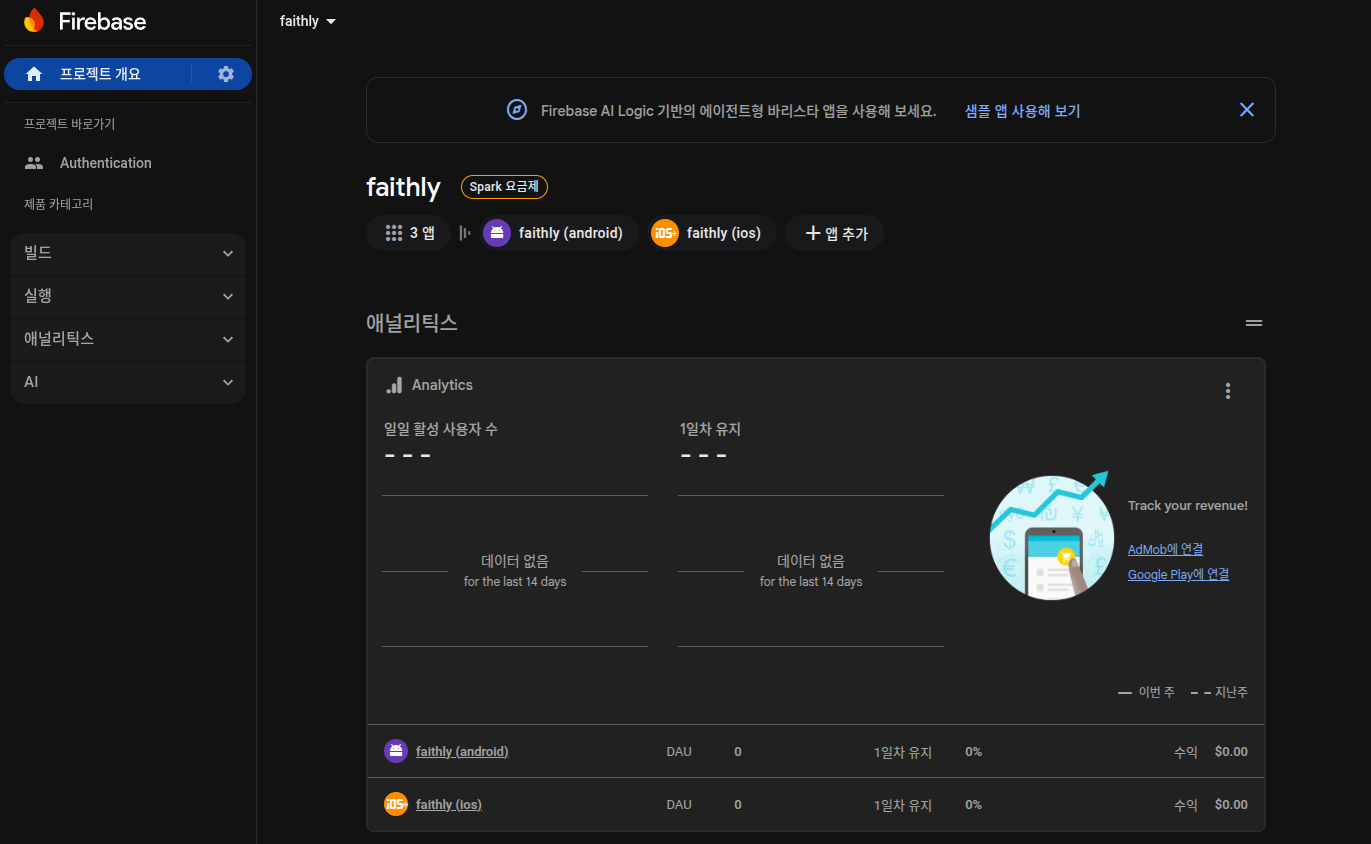Click the grid icon beside 3 앱

[x=394, y=233]
